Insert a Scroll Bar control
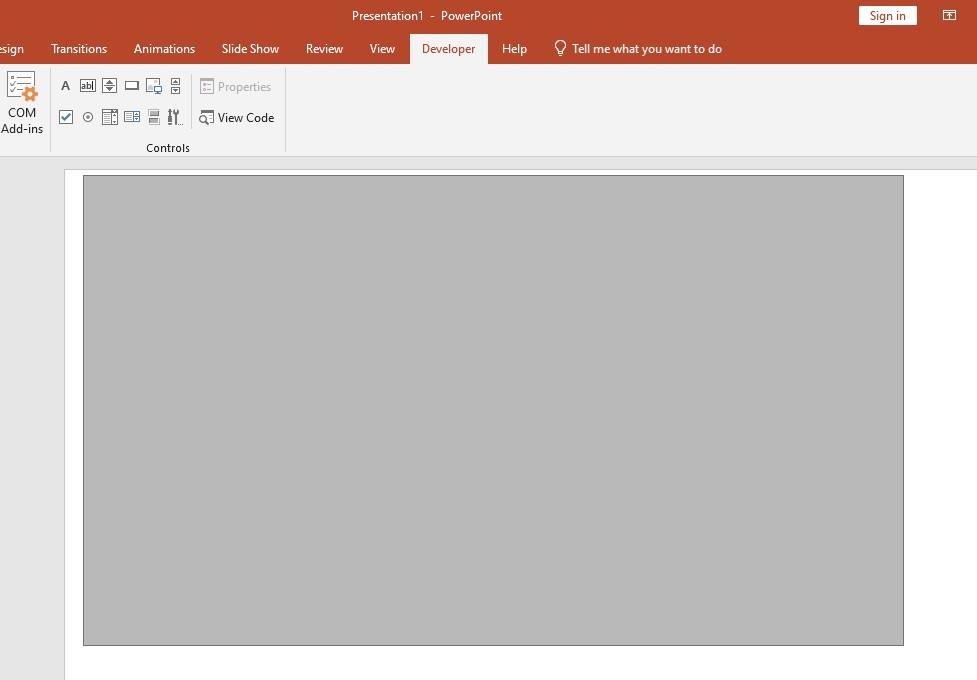Screen dimensions: 977x680 tap(175, 86)
